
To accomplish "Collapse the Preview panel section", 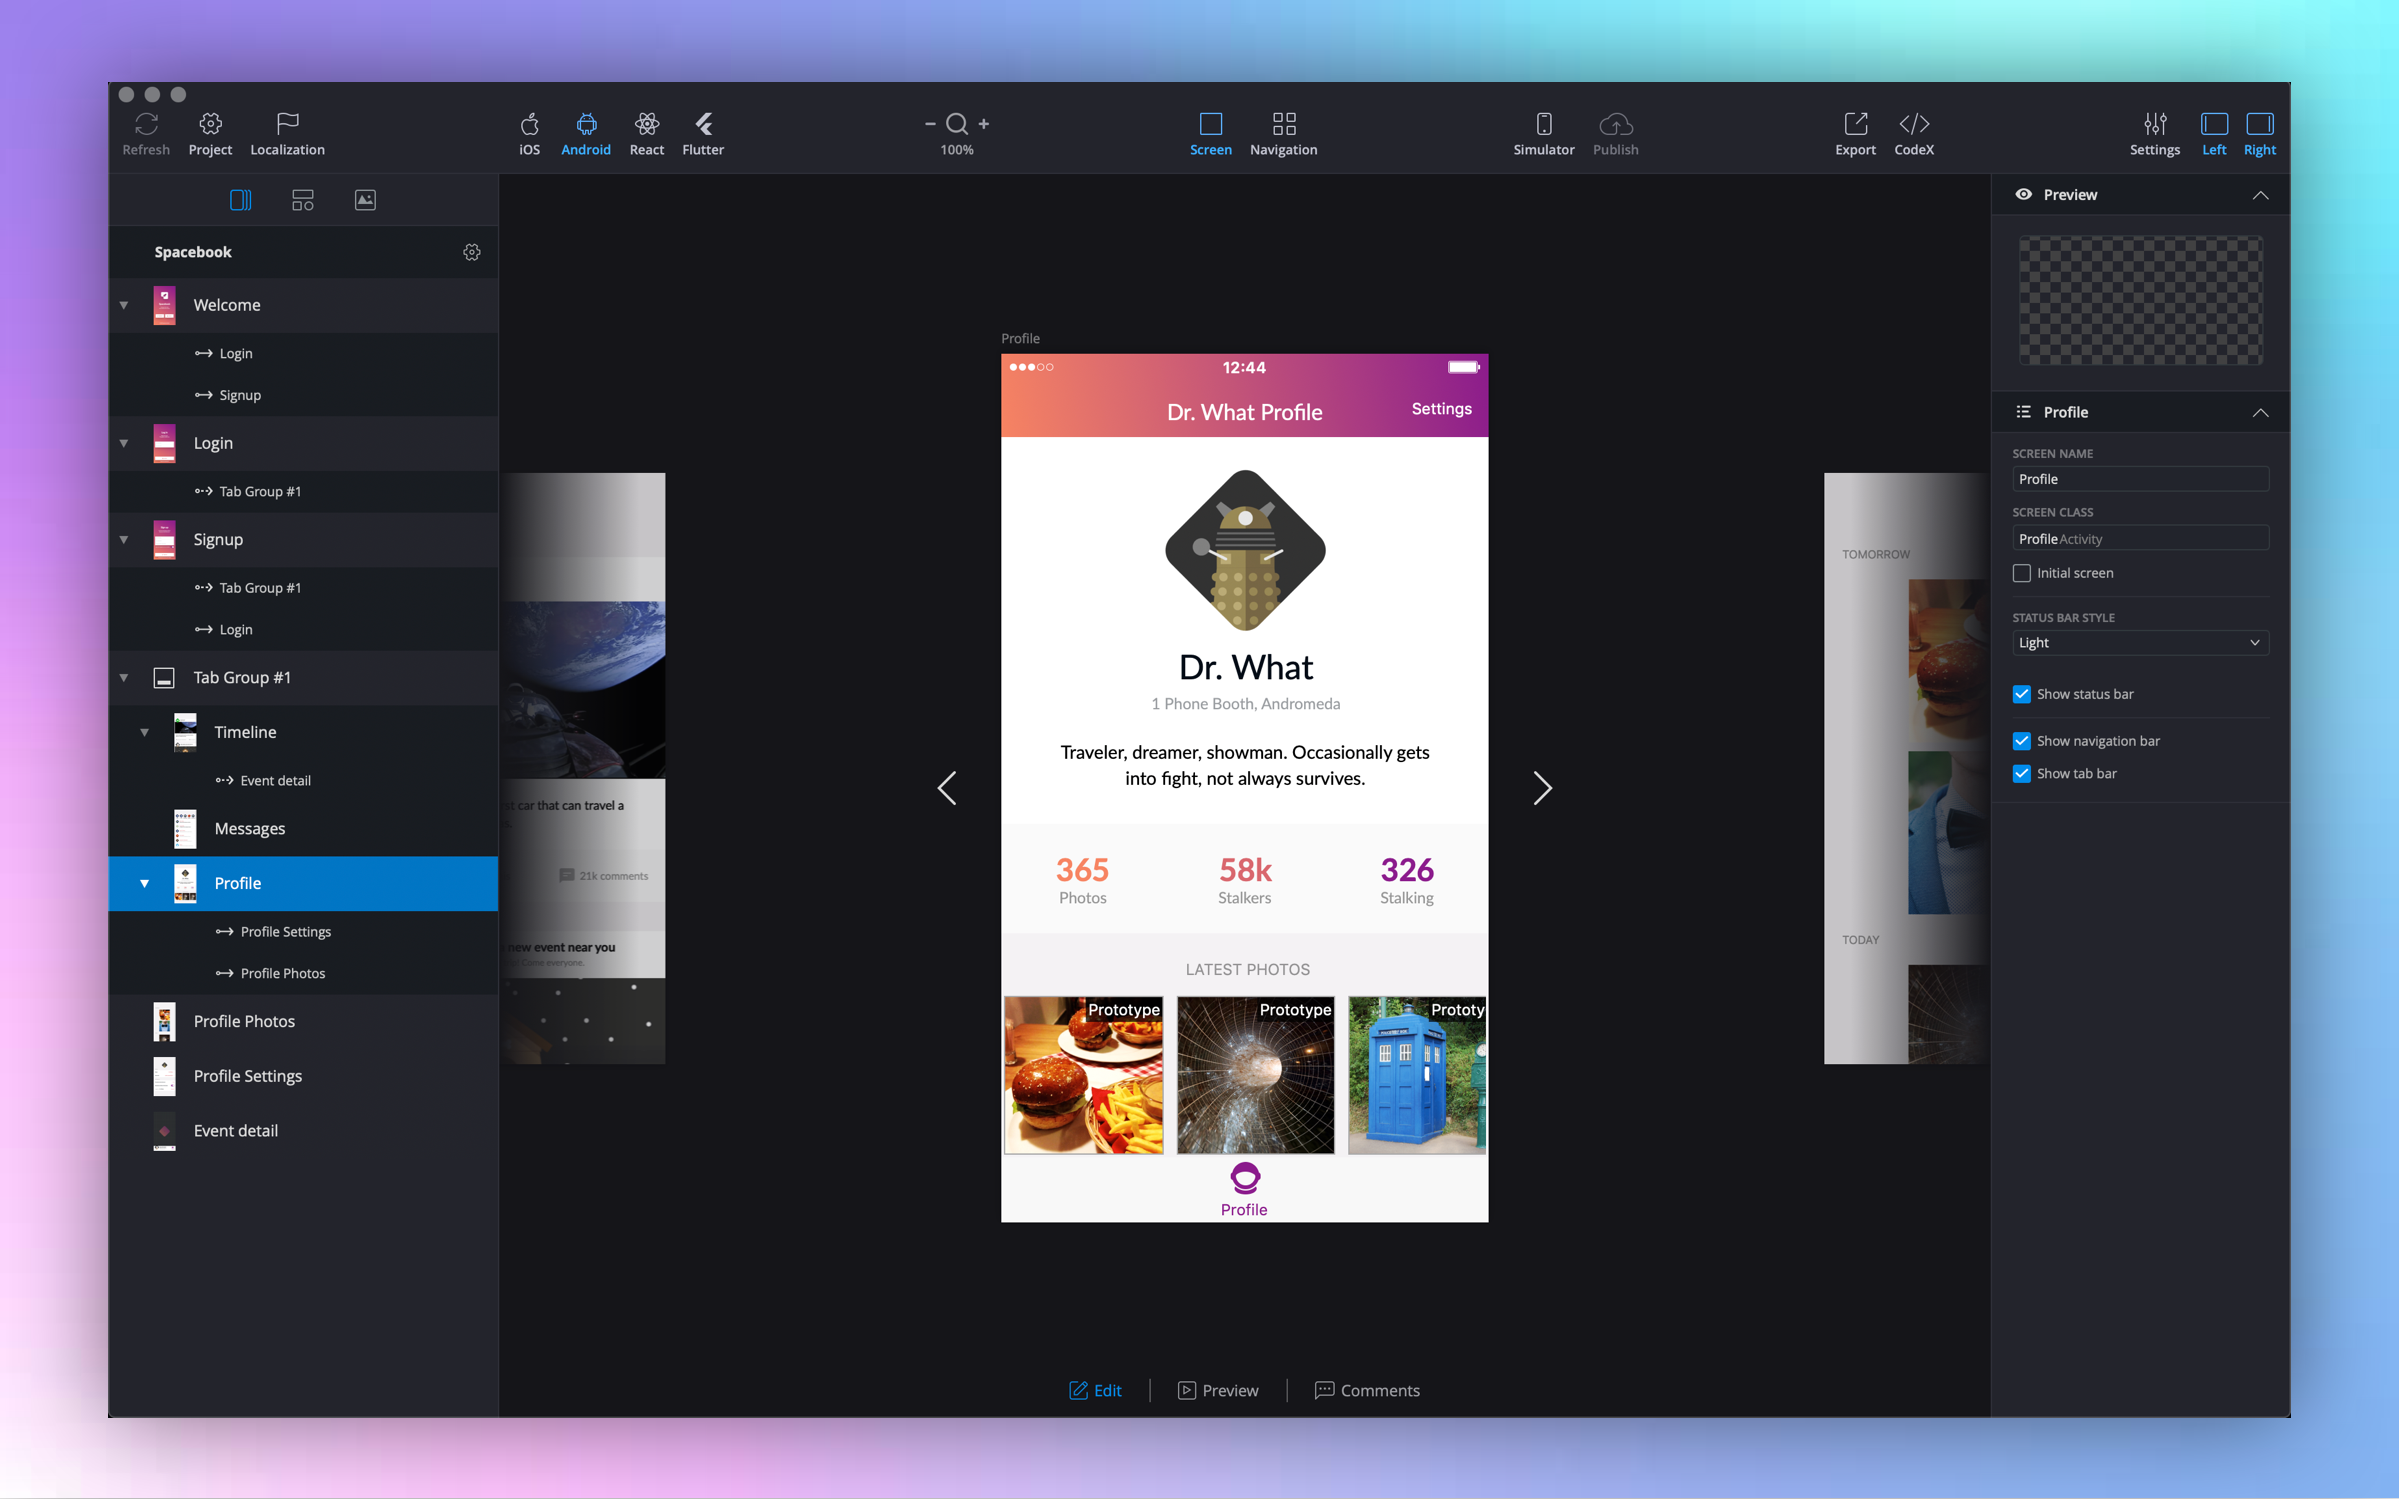I will pyautogui.click(x=2259, y=195).
